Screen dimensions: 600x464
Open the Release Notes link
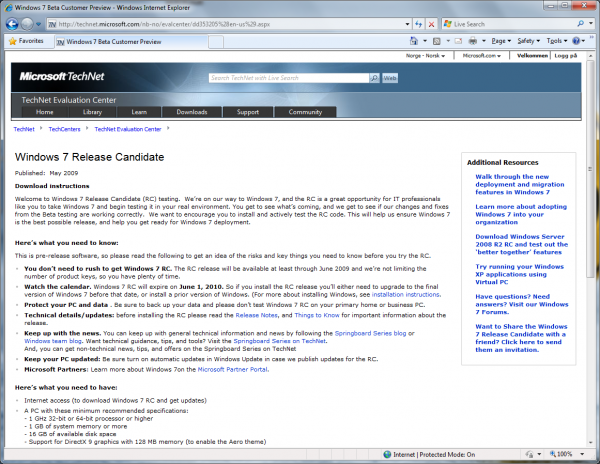click(x=256, y=315)
